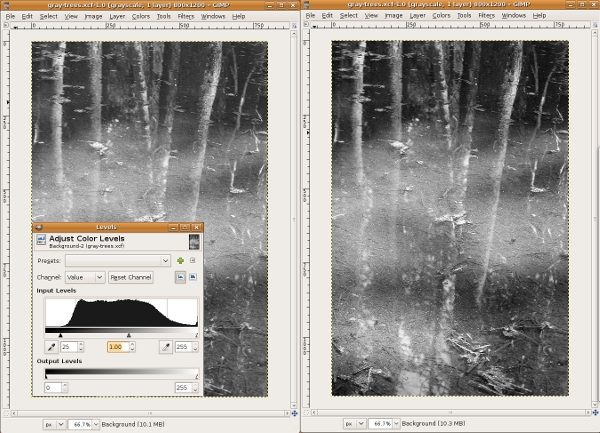Click the input gamma slider triangle
This screenshot has height=433, width=600.
128,335
